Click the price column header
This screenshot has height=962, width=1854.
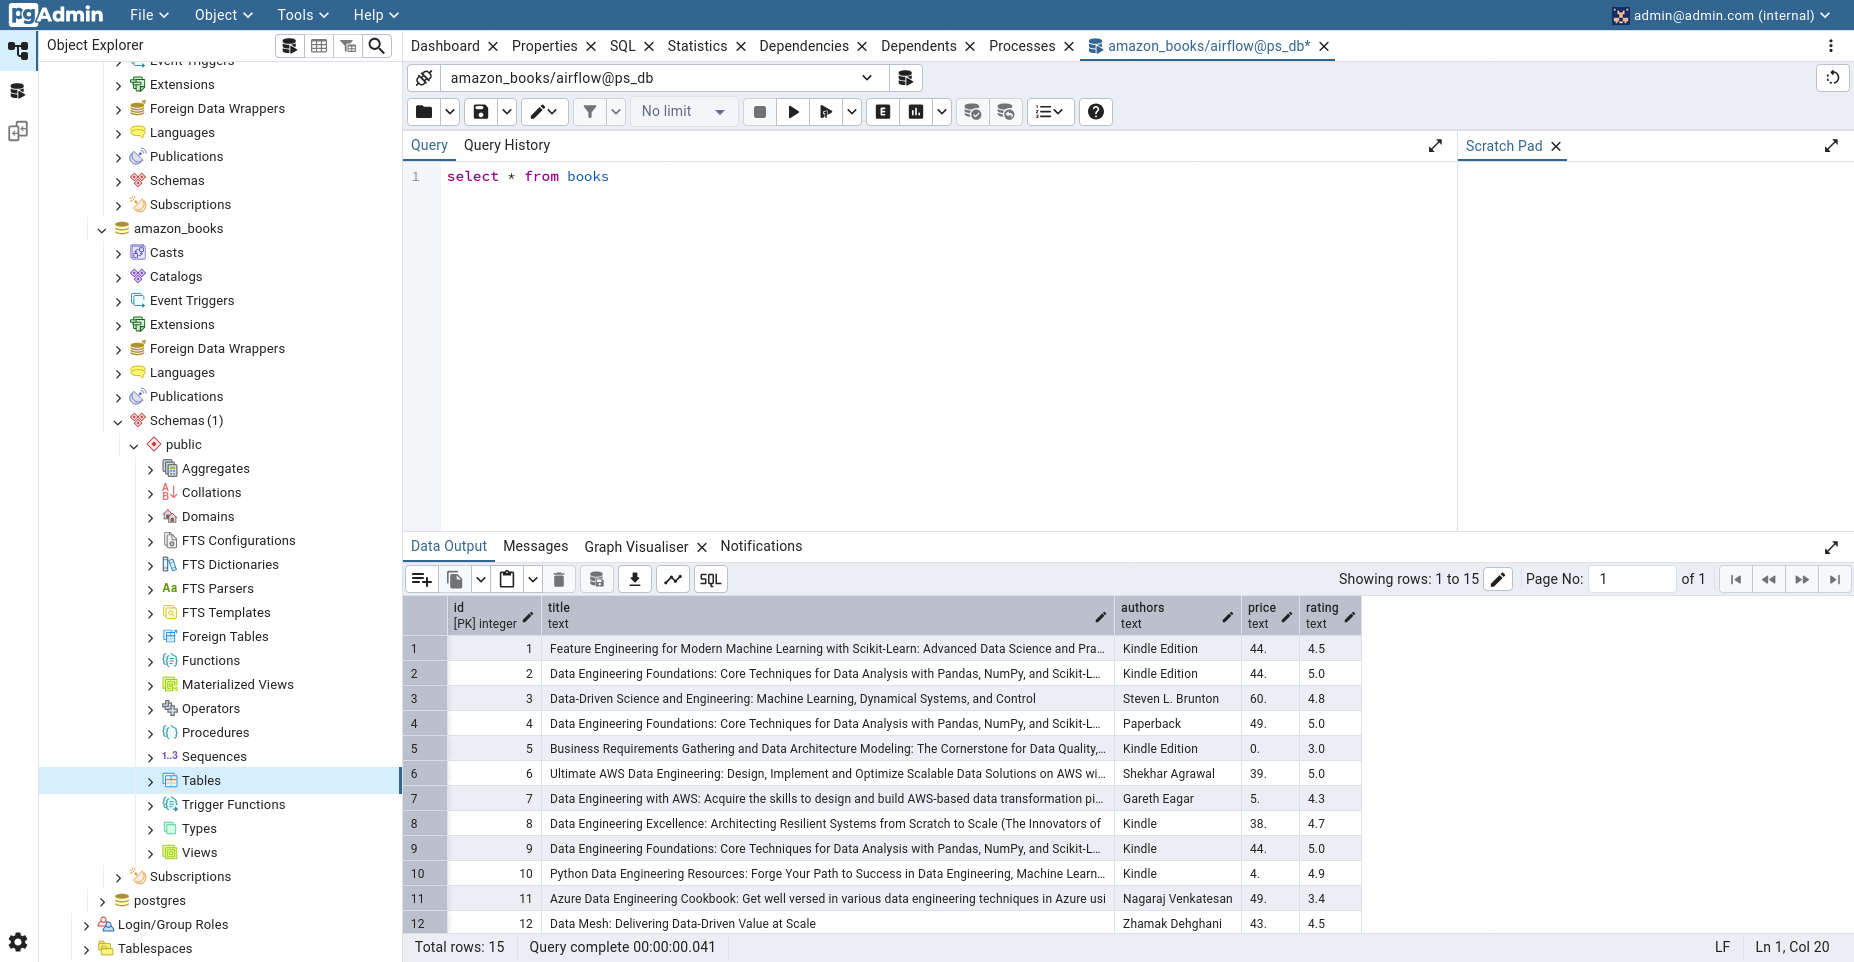(1270, 615)
